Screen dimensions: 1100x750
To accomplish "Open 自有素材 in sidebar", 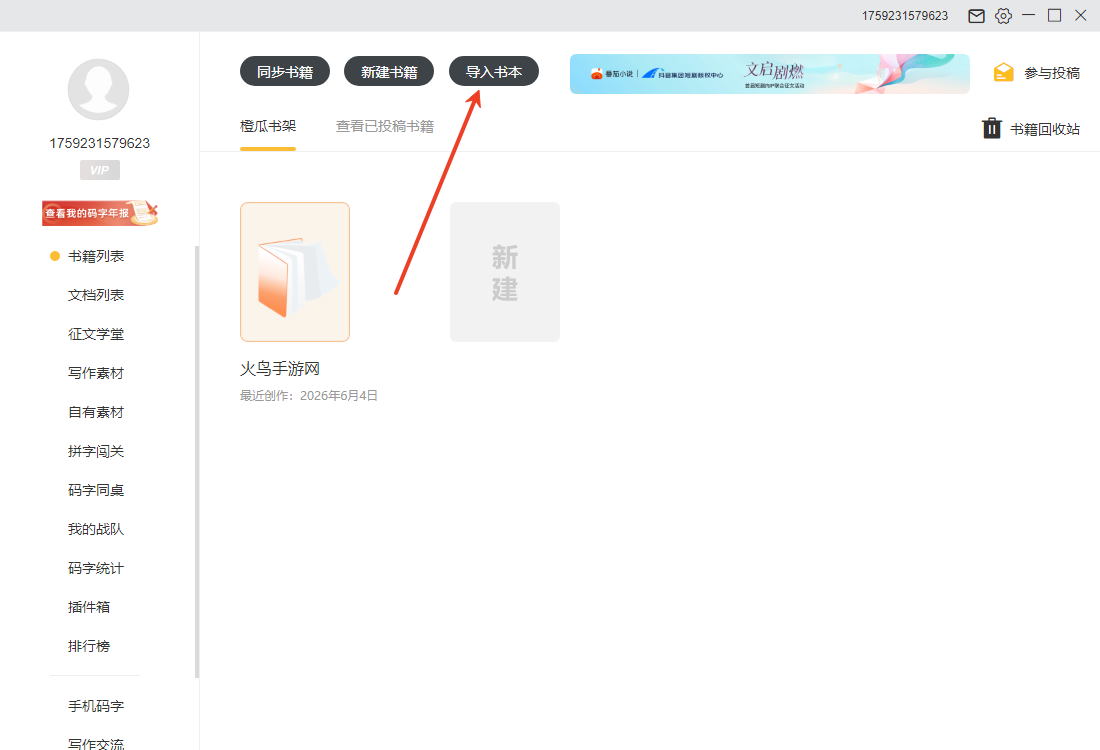I will [x=96, y=412].
